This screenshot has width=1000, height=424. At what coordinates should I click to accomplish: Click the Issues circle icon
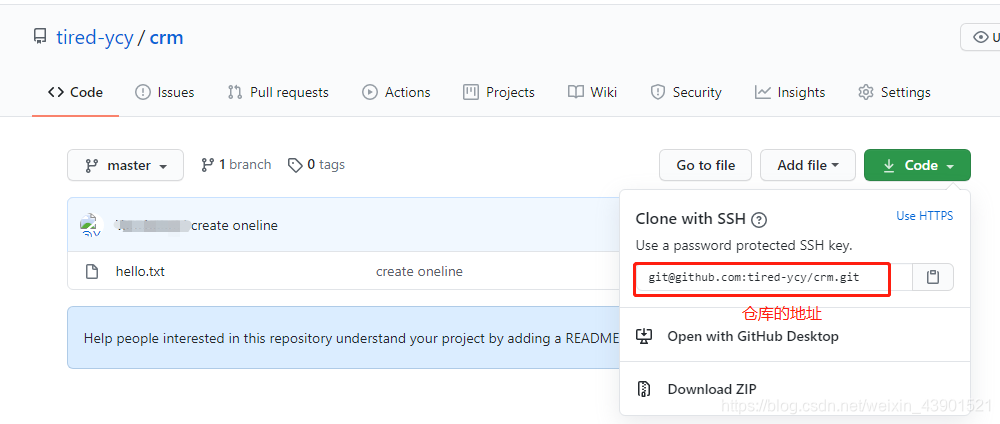coord(143,92)
